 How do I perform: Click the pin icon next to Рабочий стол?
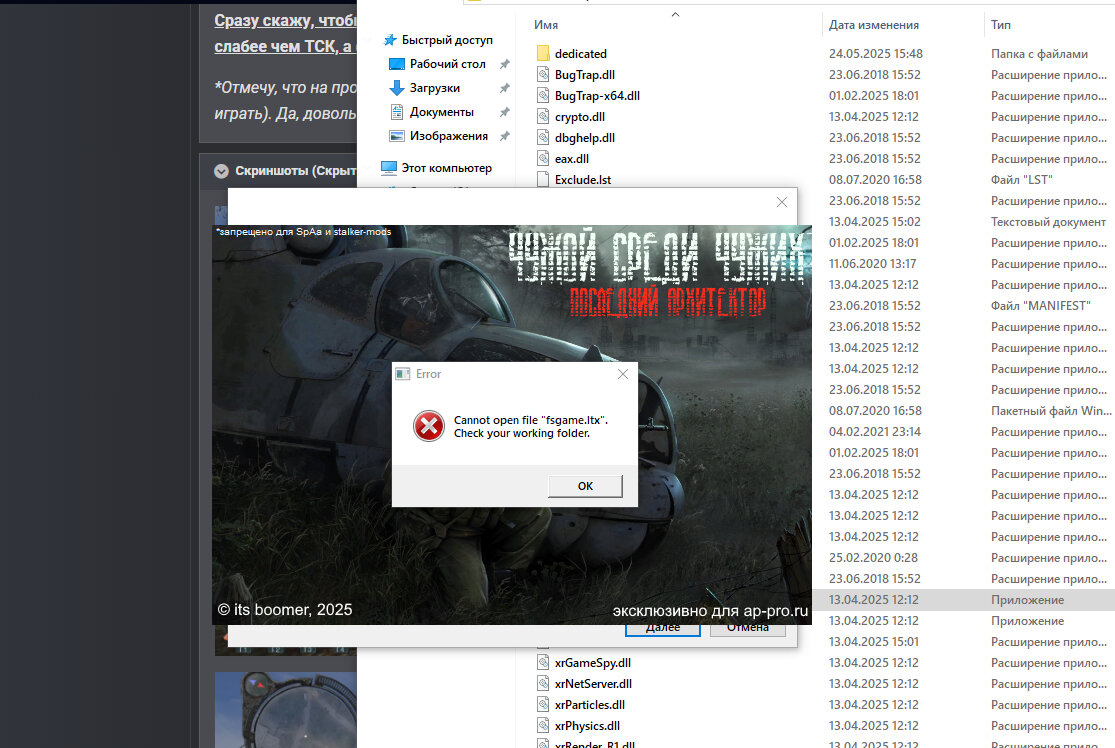(504, 64)
